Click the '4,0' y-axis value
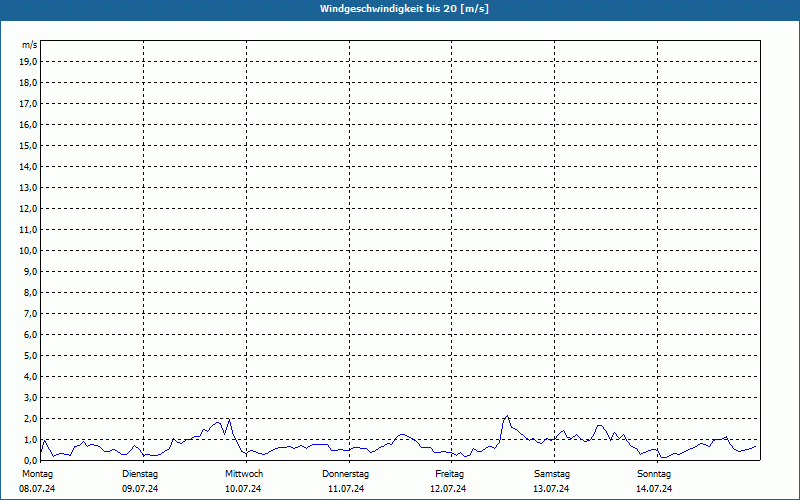Viewport: 800px width, 500px height. pyautogui.click(x=31, y=377)
